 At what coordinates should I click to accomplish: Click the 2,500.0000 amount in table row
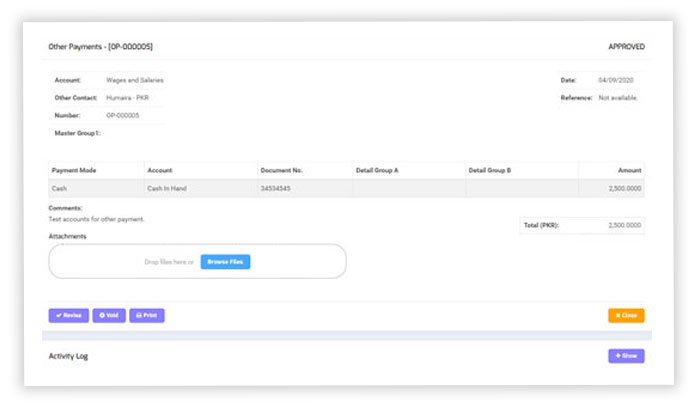625,189
